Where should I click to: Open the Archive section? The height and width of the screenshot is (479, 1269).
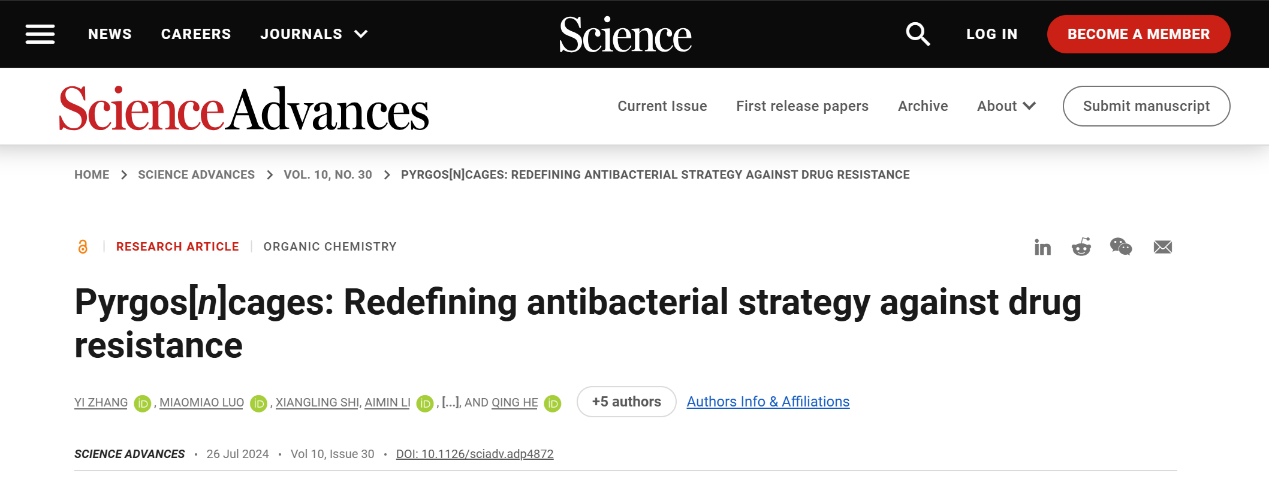coord(922,106)
